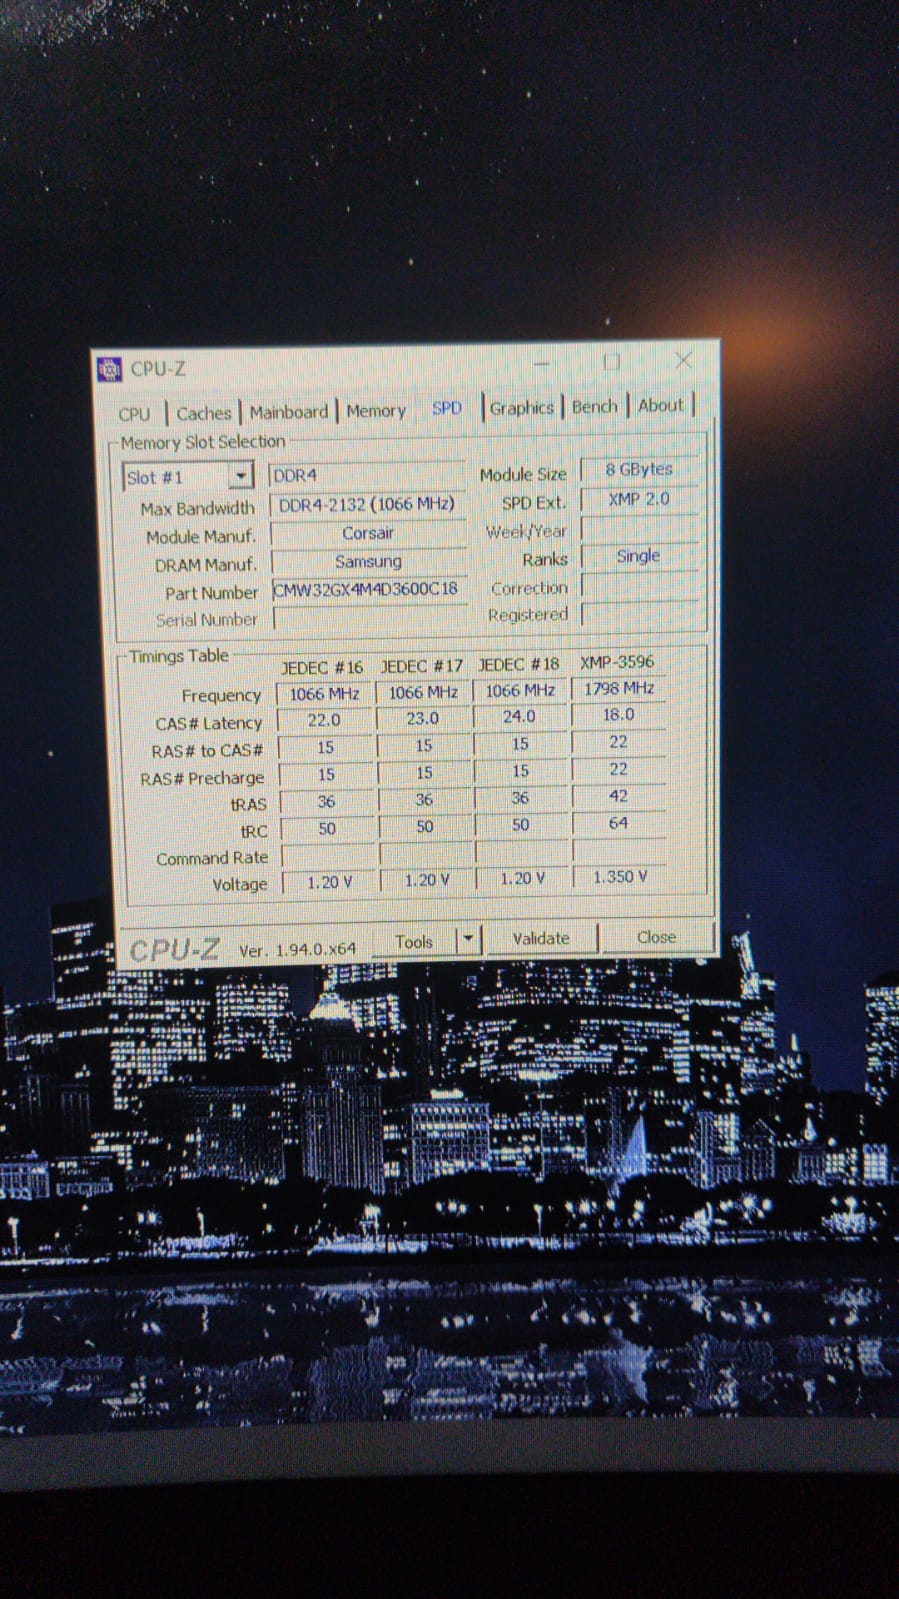Click the CPU-Z app icon in title bar

(x=108, y=369)
